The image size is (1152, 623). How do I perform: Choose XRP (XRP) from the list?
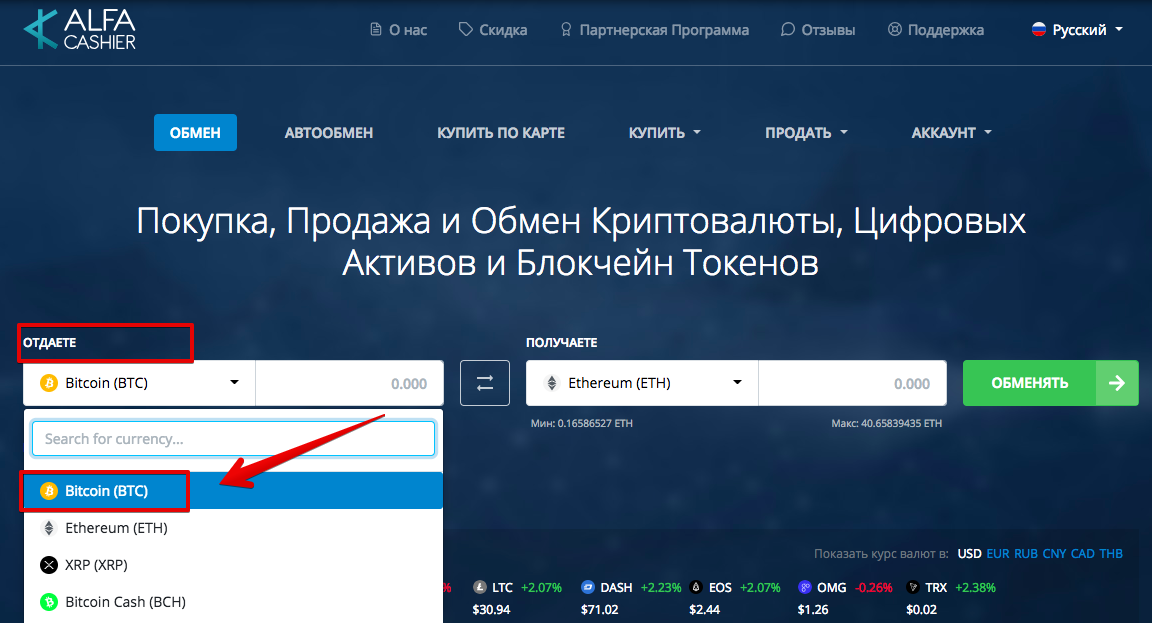click(x=234, y=565)
